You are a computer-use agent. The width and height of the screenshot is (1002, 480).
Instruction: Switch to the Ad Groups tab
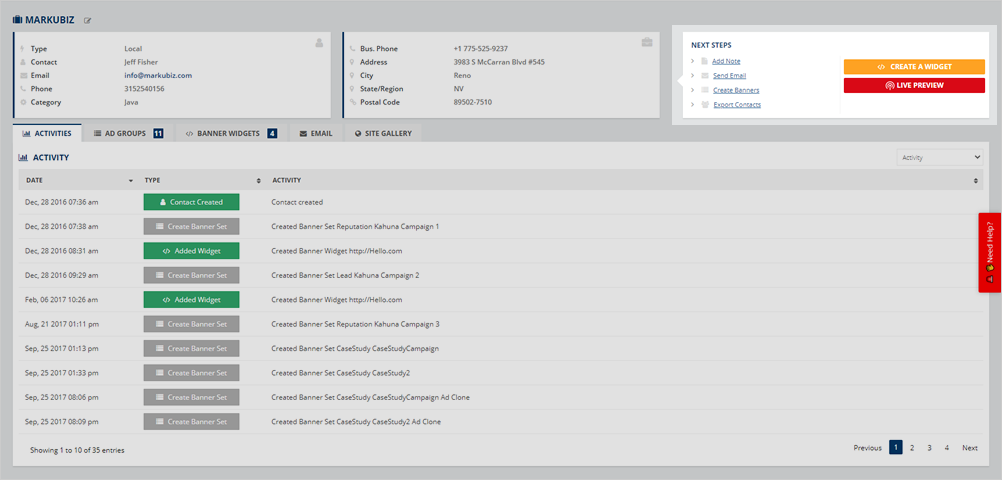(x=128, y=133)
